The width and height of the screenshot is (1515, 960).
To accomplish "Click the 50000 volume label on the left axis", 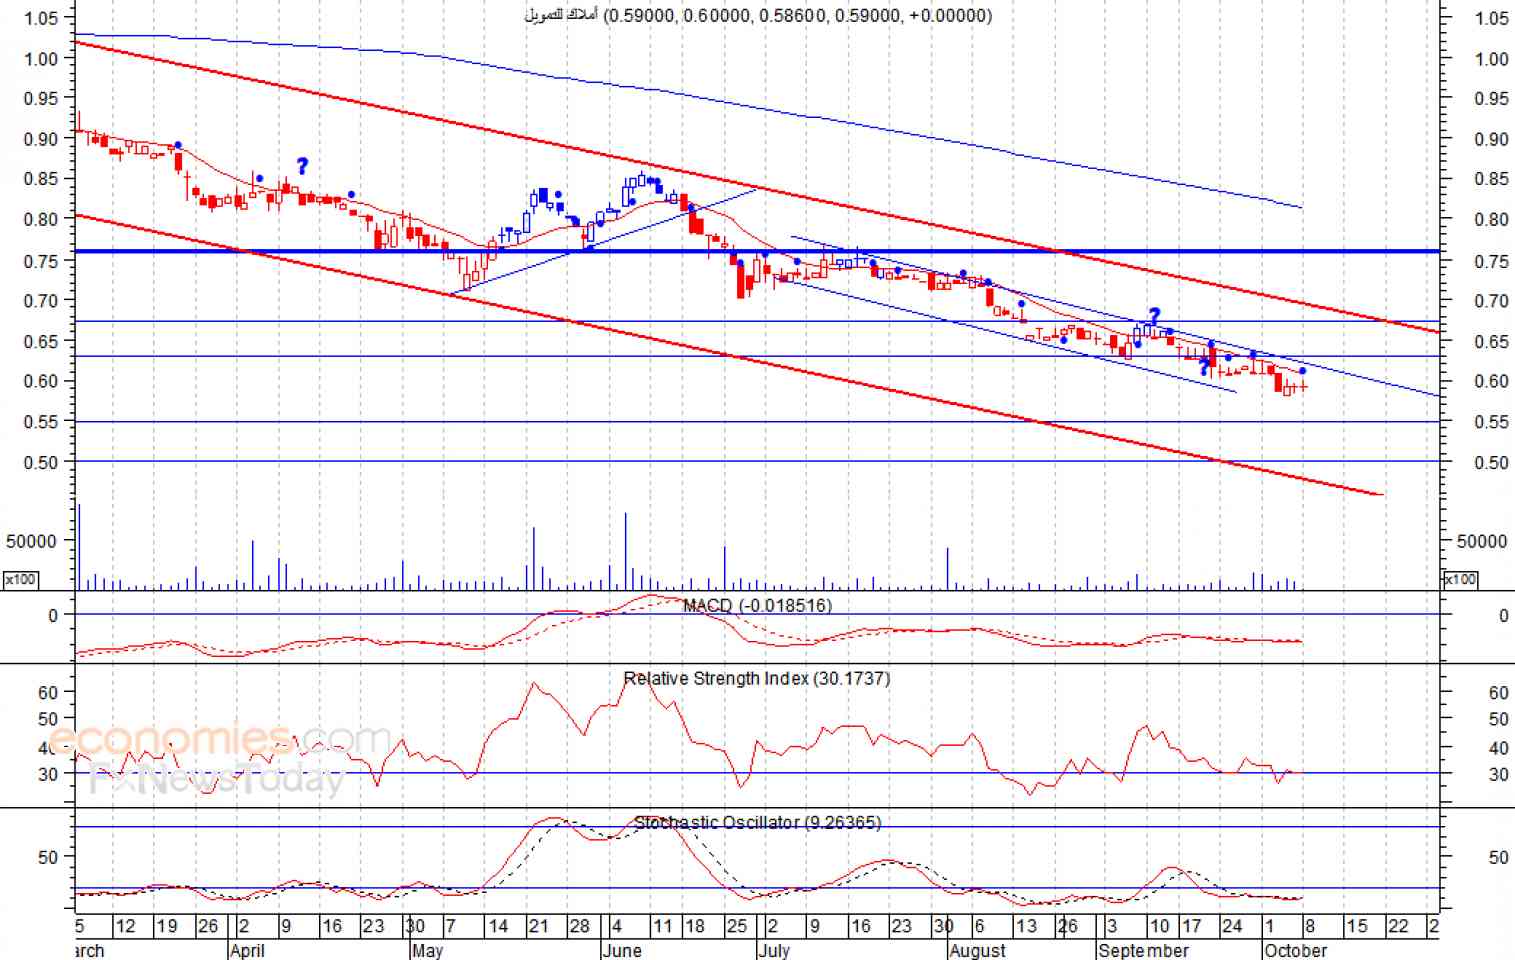I will pyautogui.click(x=31, y=541).
